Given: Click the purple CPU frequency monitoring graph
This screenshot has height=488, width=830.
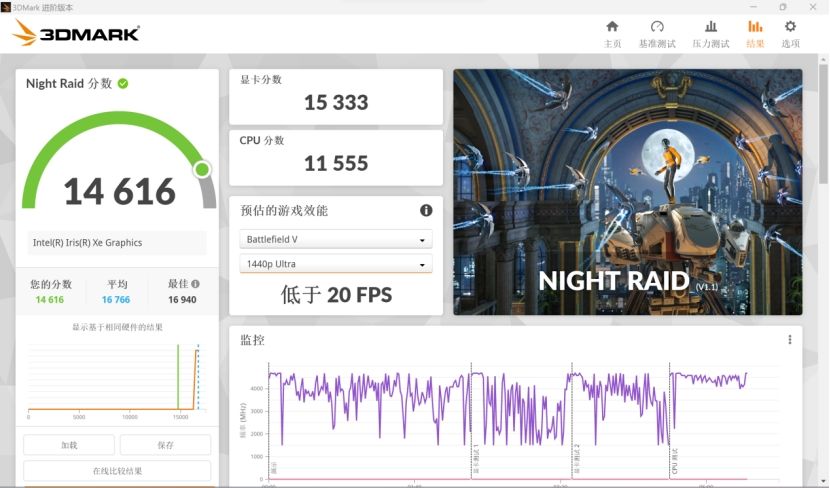Looking at the screenshot, I should [x=508, y=408].
